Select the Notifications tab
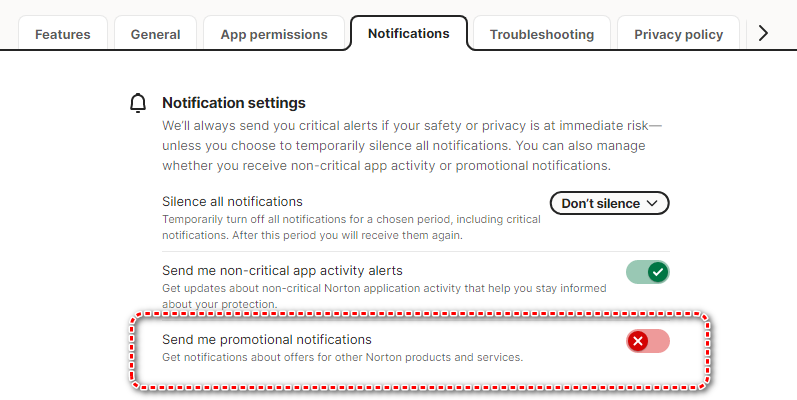 pyautogui.click(x=408, y=33)
